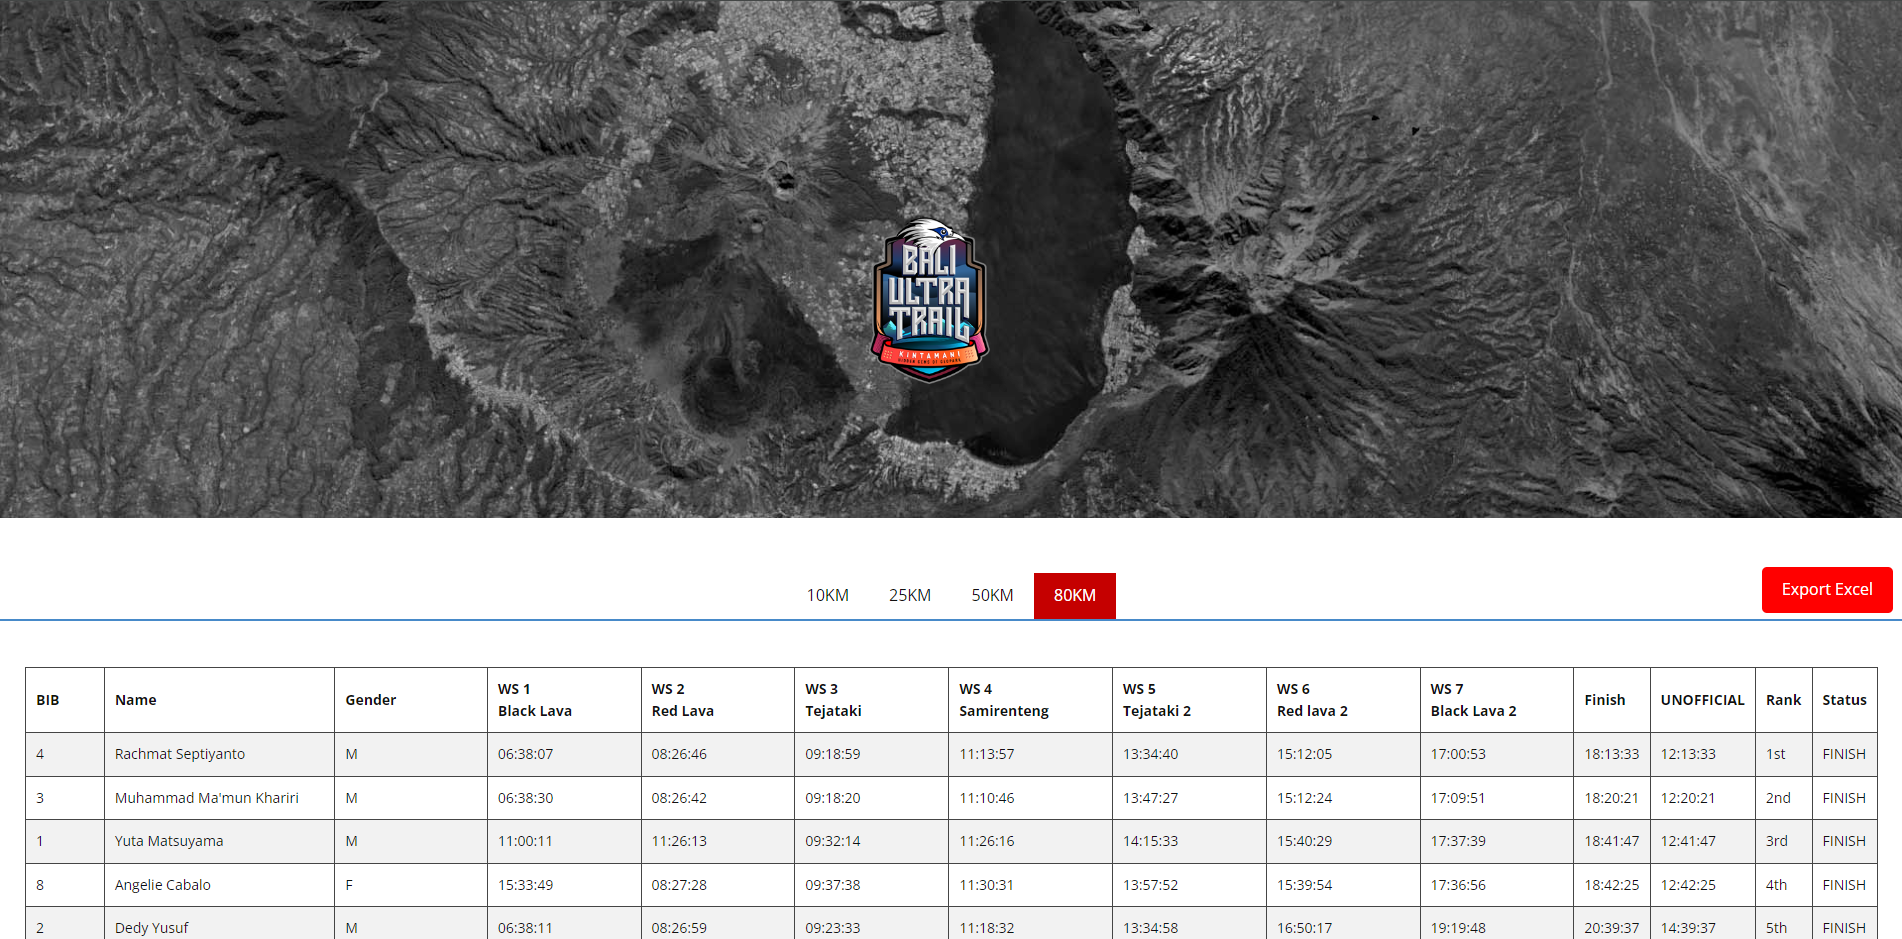Open bib number 1 for Yuta Matsuyama
The height and width of the screenshot is (939, 1902).
tap(40, 841)
